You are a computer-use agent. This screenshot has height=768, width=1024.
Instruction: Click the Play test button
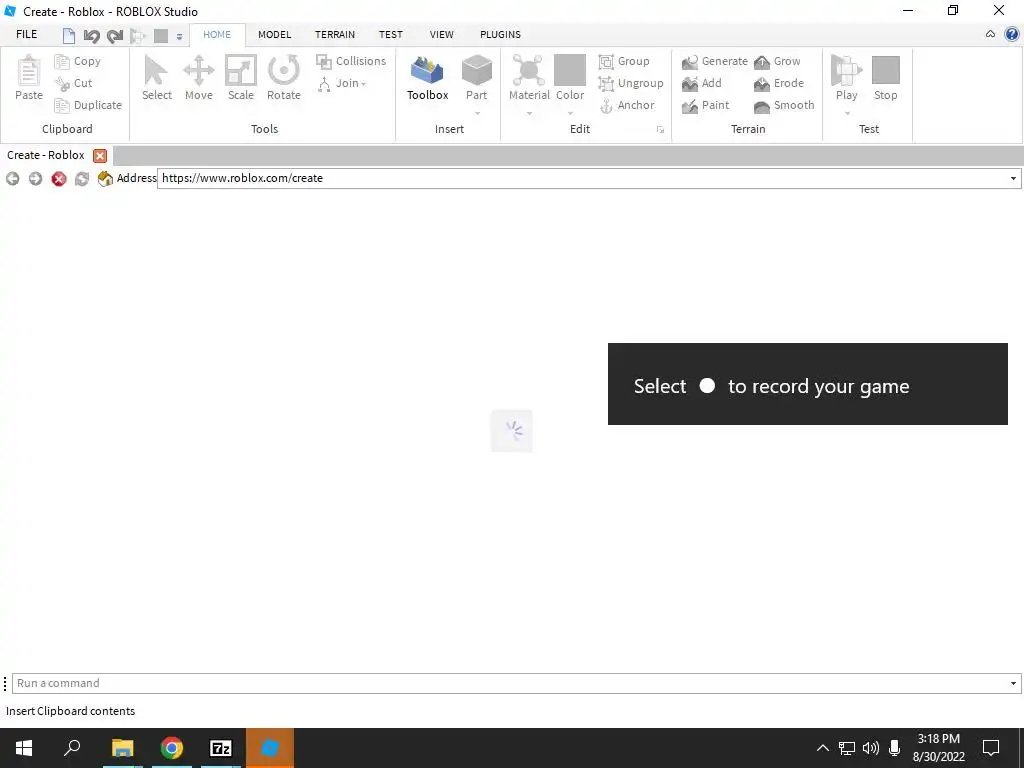[x=846, y=78]
